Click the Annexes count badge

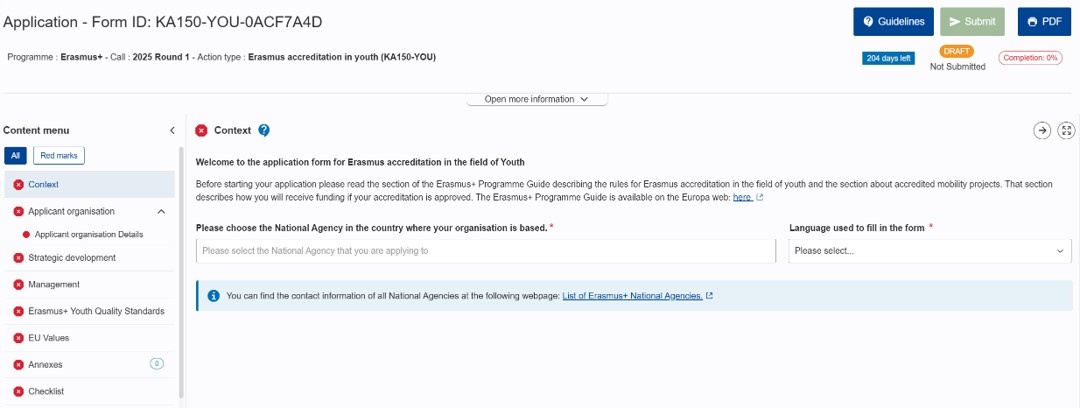click(x=157, y=363)
